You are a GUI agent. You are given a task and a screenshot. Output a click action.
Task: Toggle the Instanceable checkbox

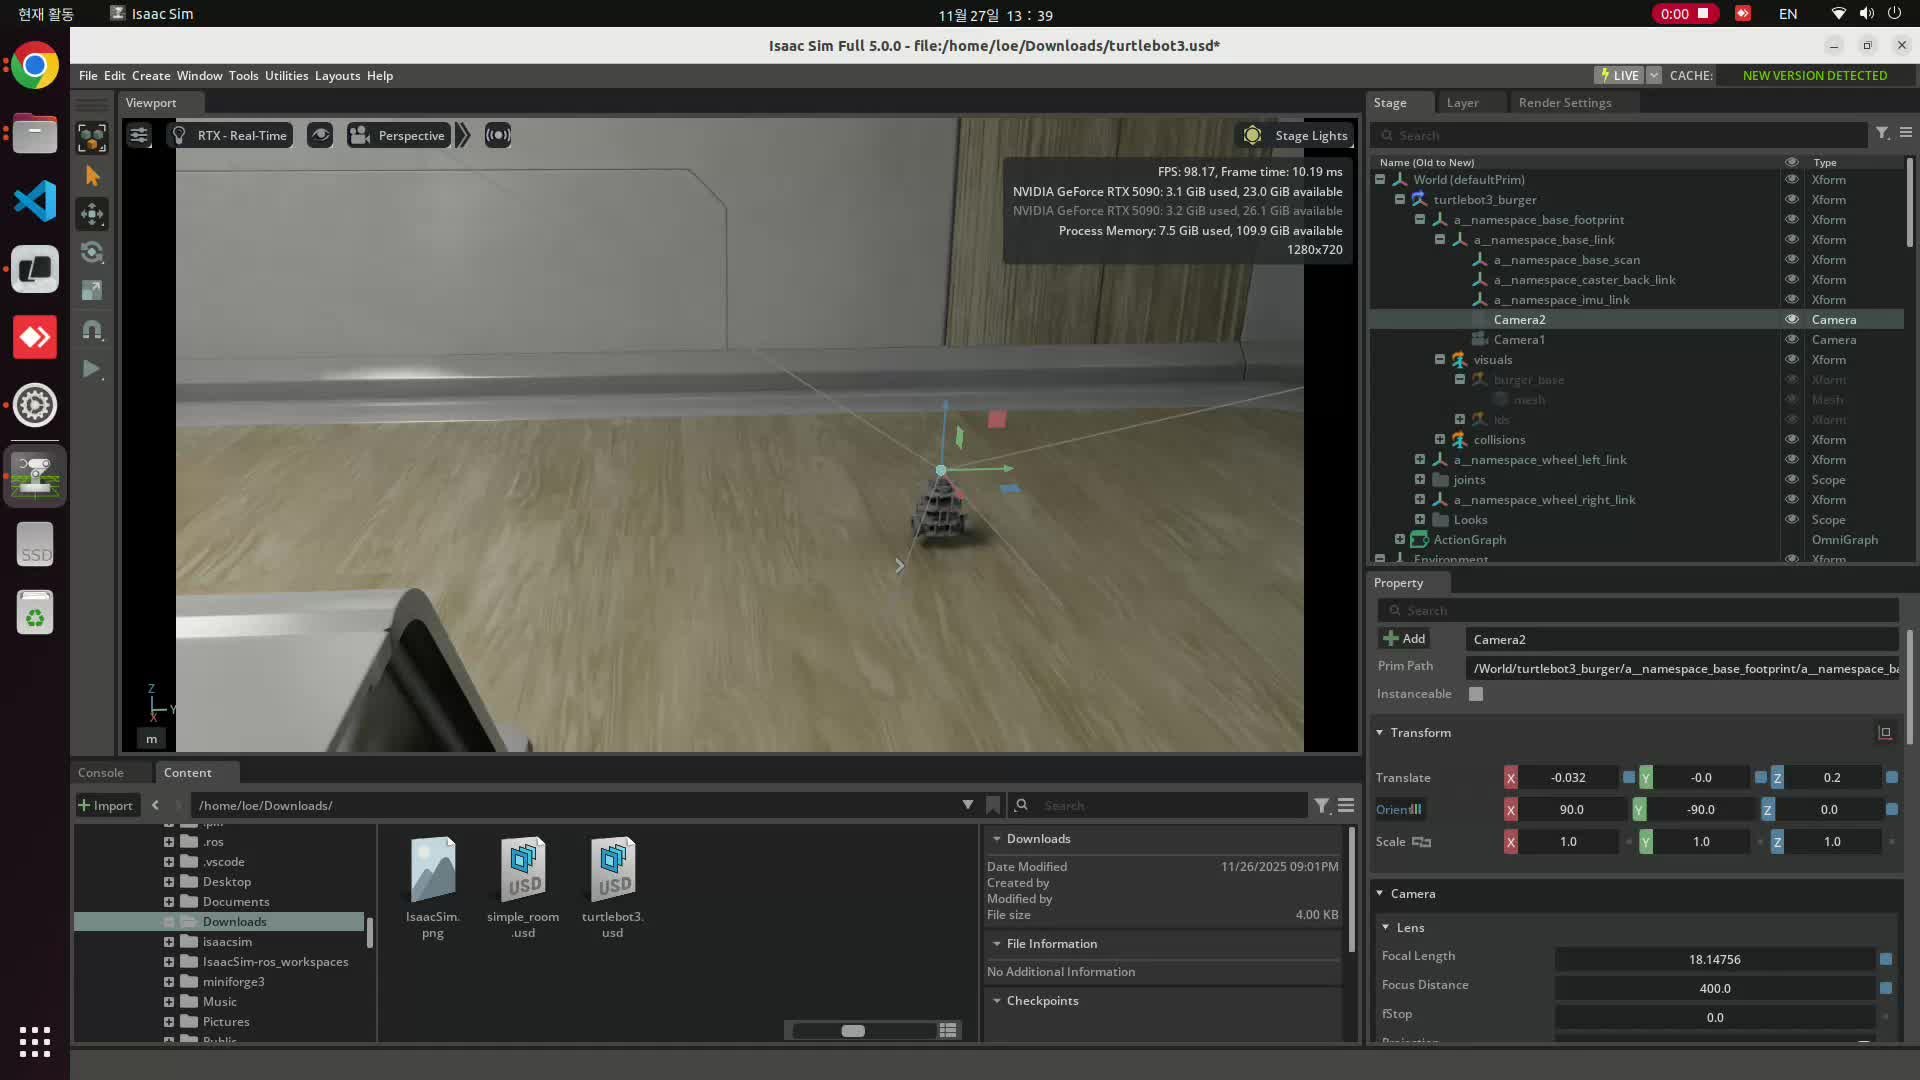(x=1476, y=694)
